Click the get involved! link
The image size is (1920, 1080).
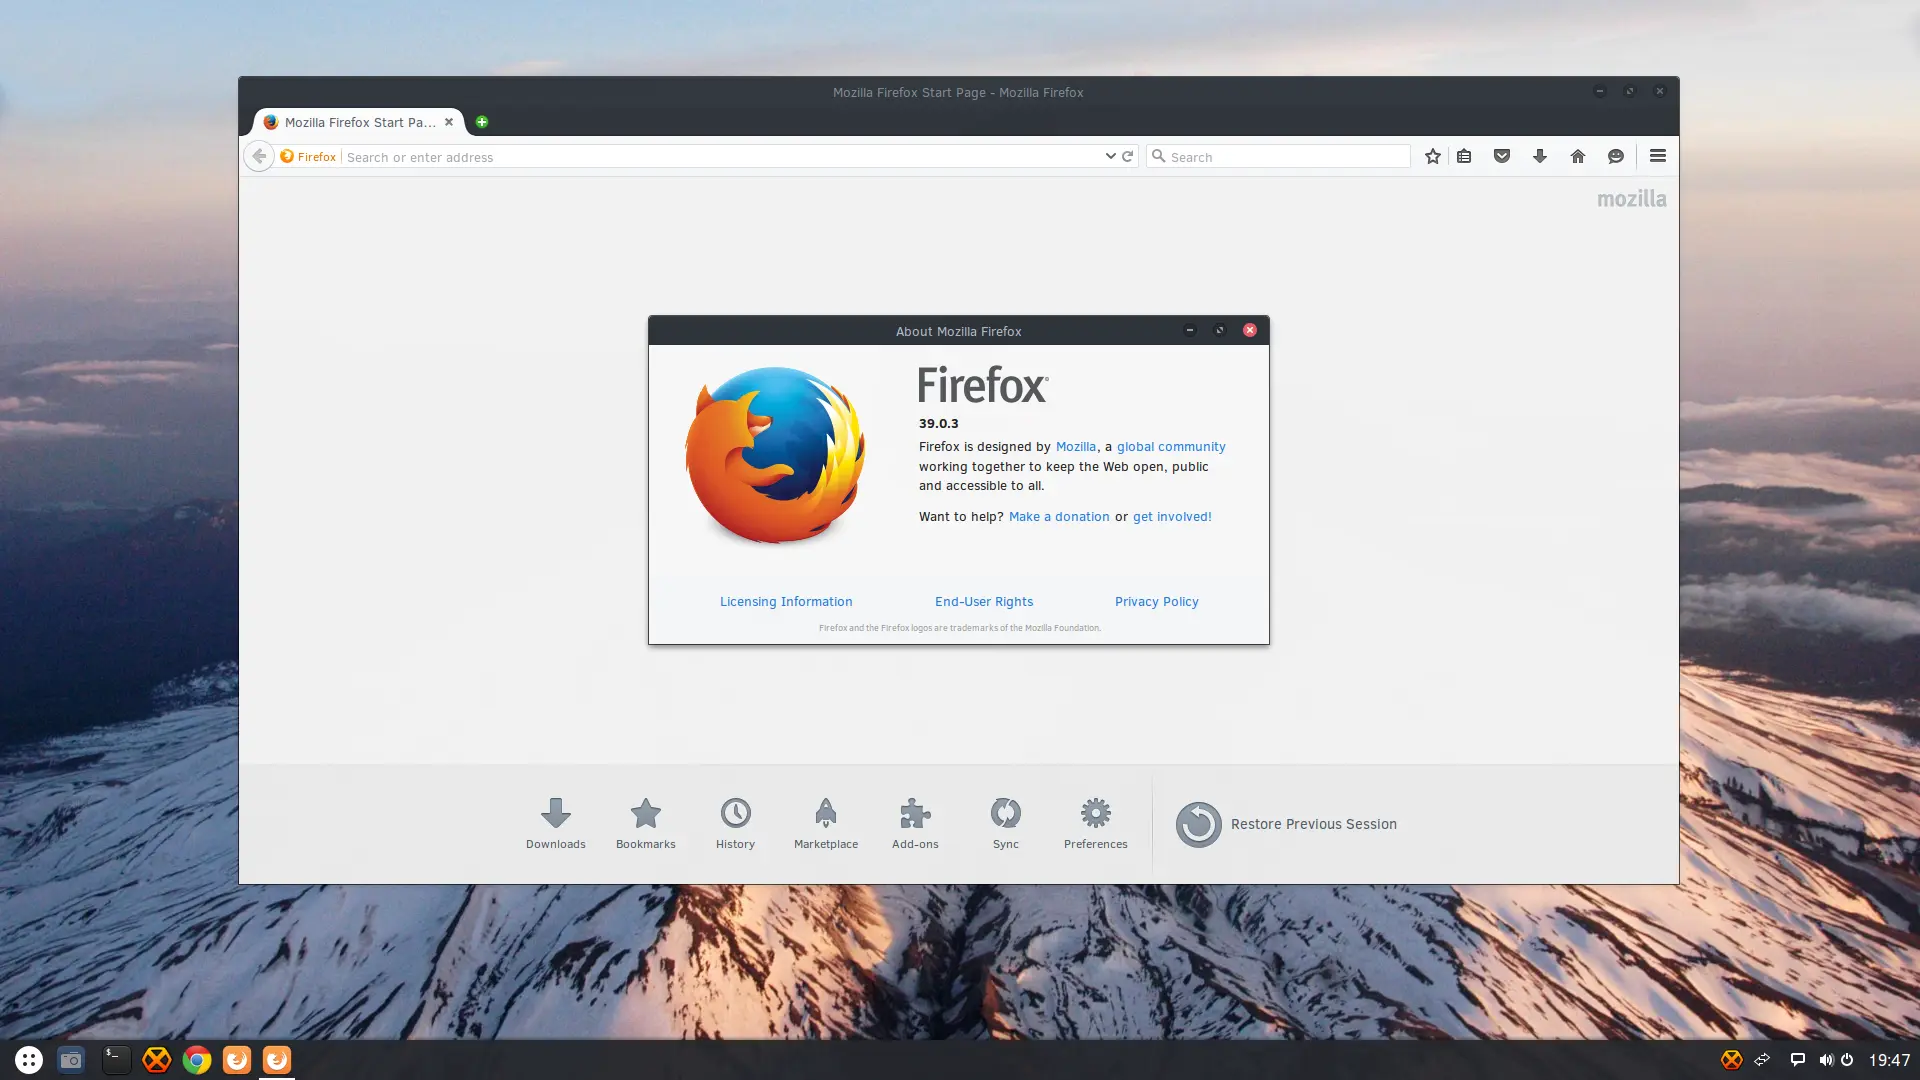pyautogui.click(x=1172, y=517)
